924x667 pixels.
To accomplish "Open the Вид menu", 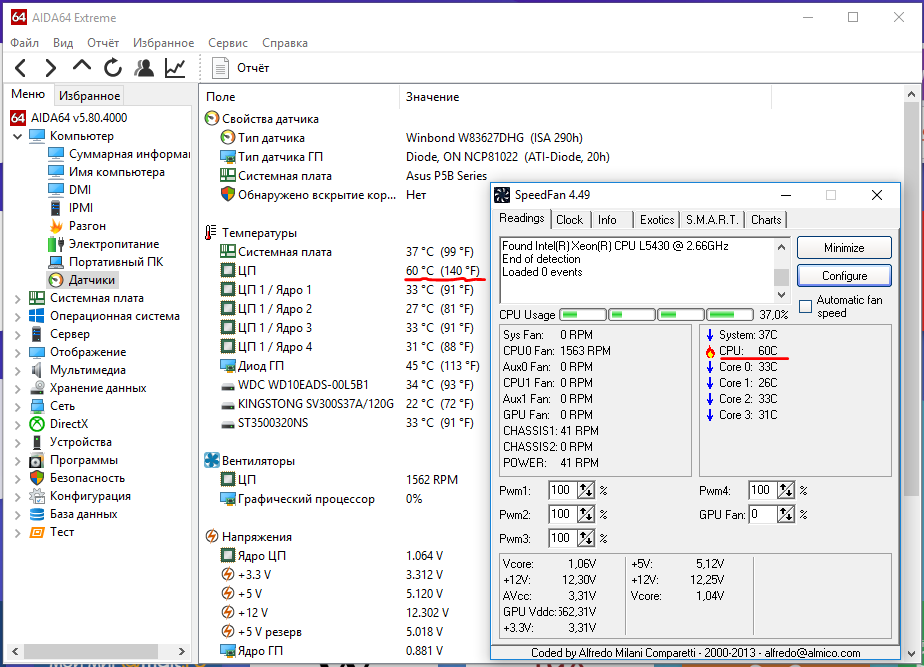I will (63, 43).
